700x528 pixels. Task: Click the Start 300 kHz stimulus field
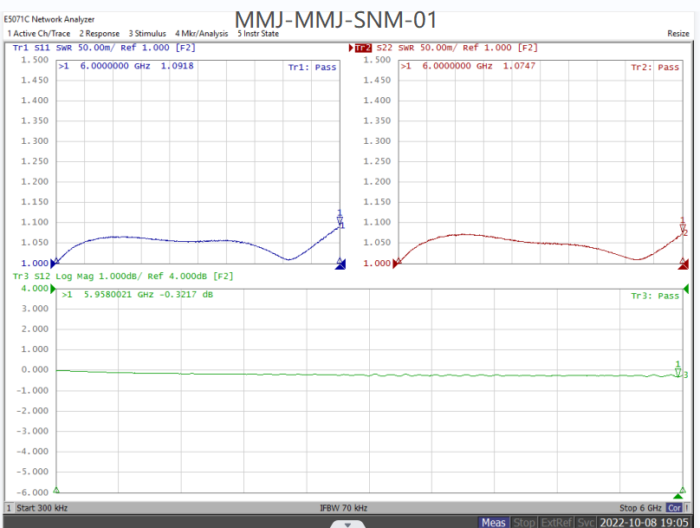[42, 508]
